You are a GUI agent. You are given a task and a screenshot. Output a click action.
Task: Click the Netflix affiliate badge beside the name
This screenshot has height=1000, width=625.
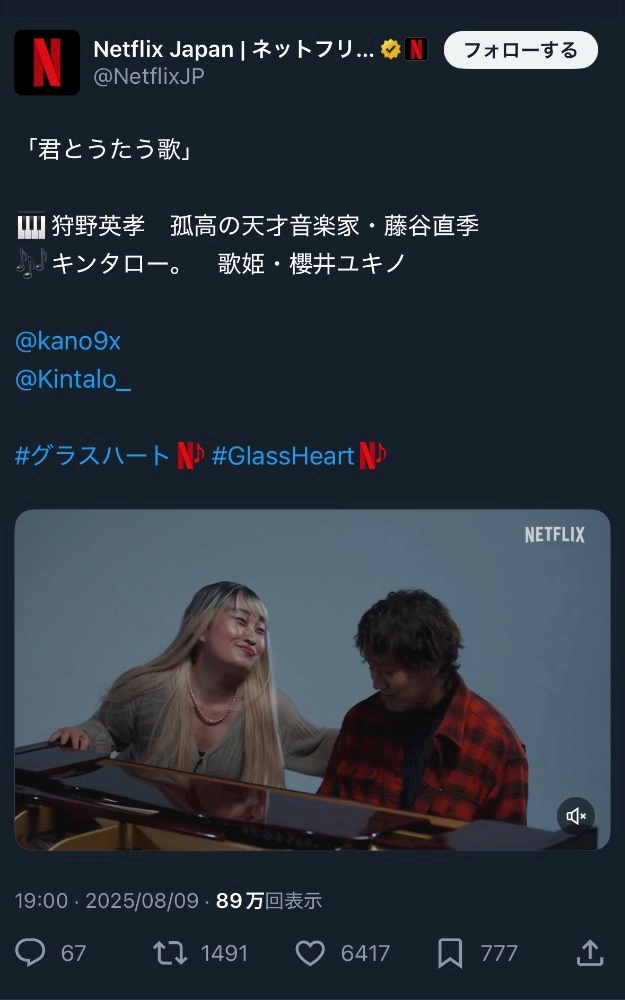[416, 49]
